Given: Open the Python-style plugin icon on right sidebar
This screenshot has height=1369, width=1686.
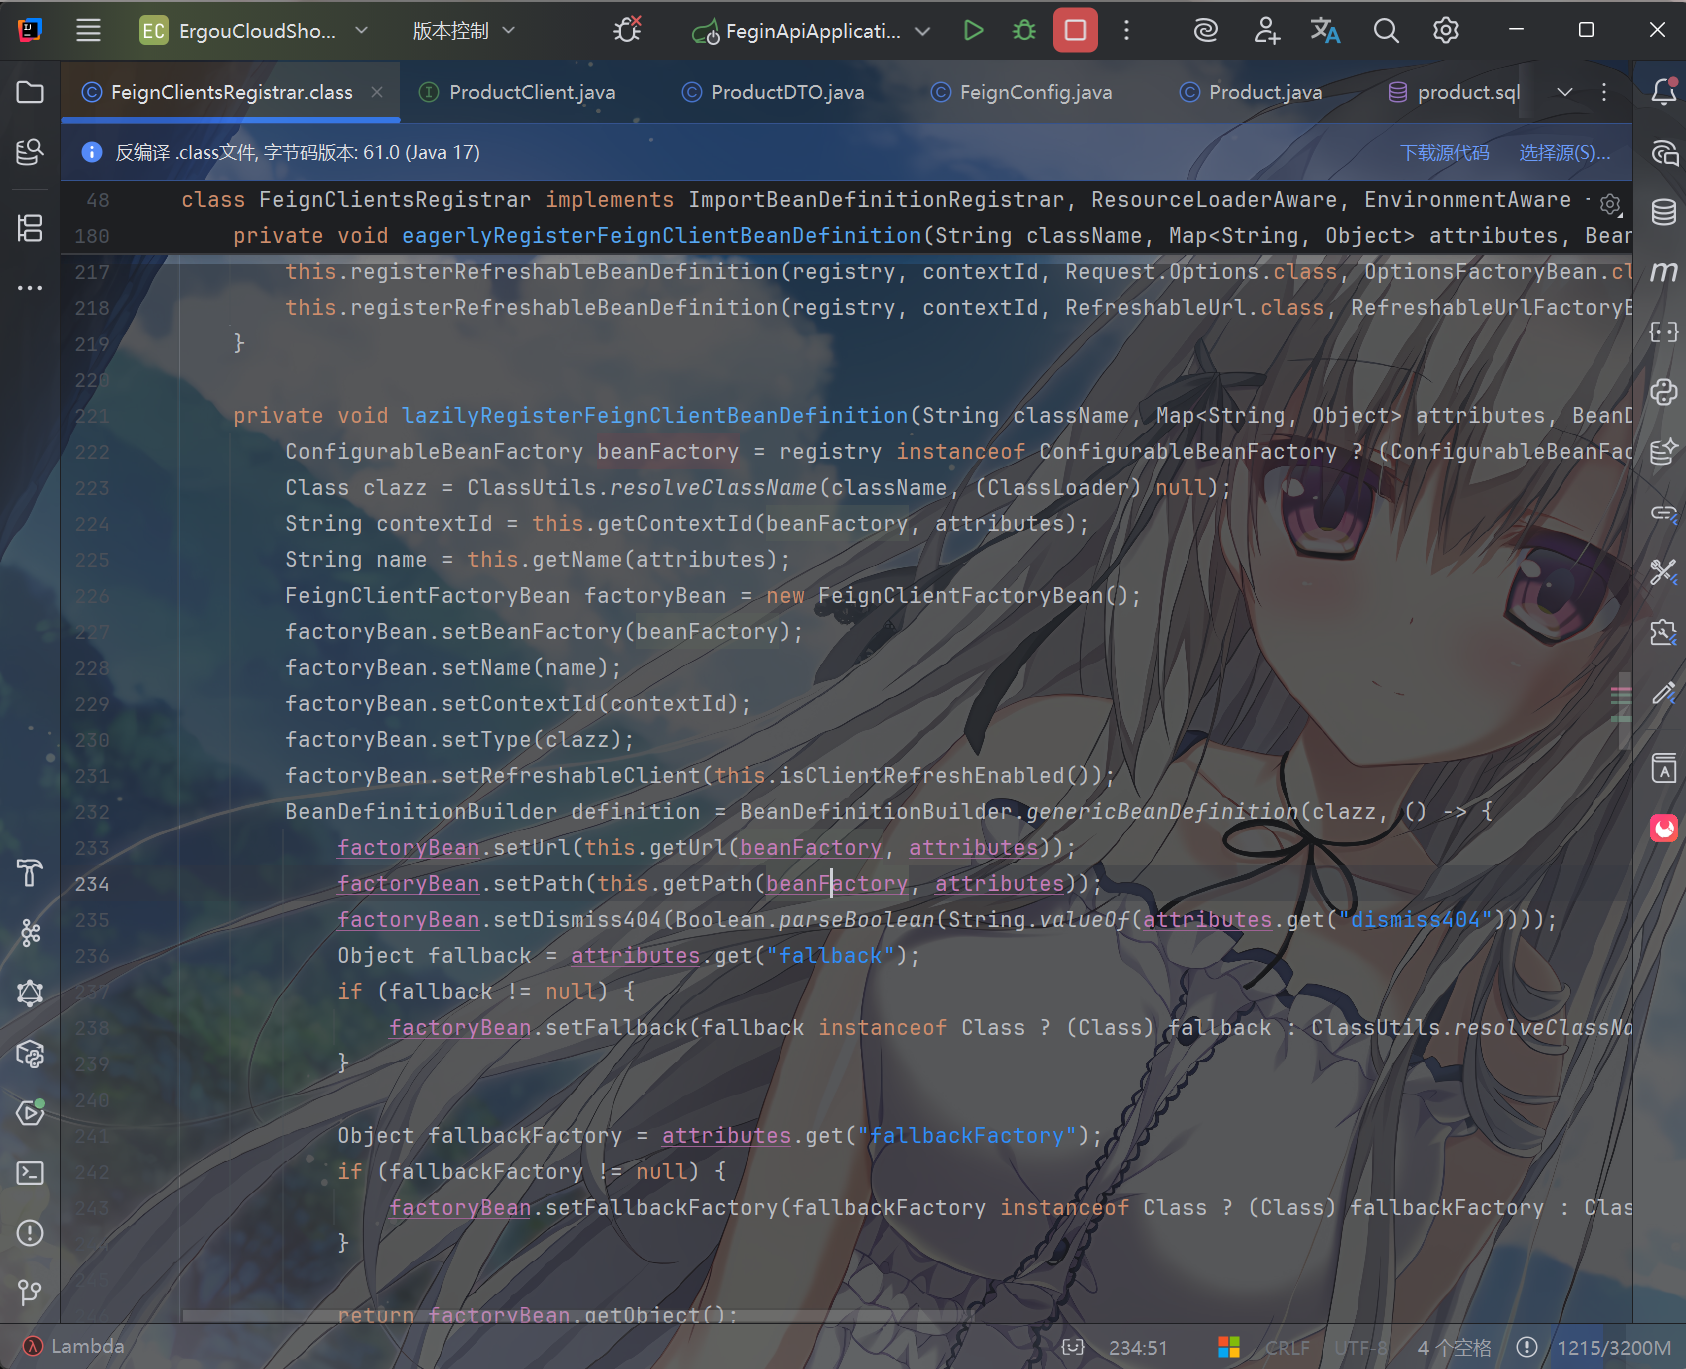Looking at the screenshot, I should click(x=1664, y=392).
